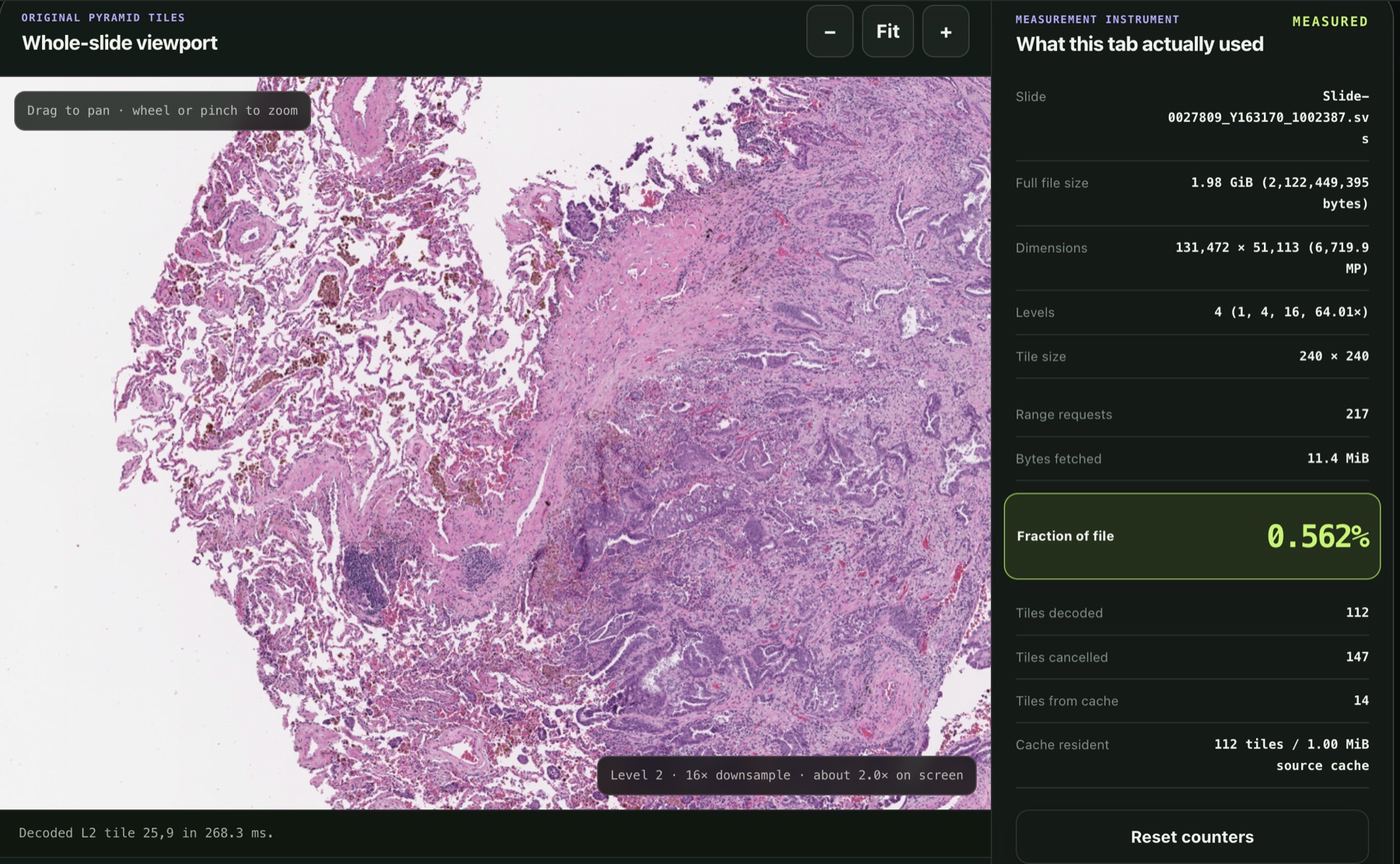Zoom out with the minus button
1400x864 pixels.
pos(829,31)
